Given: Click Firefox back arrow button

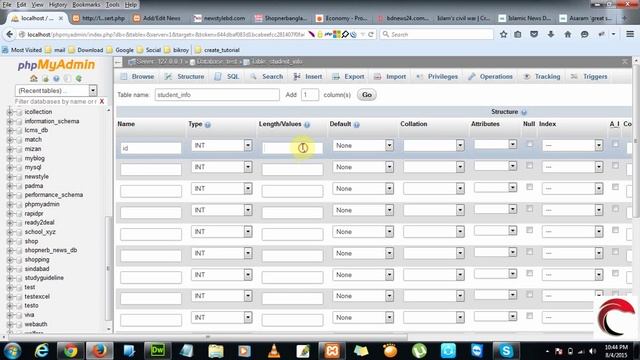Looking at the screenshot, I should pos(9,34).
